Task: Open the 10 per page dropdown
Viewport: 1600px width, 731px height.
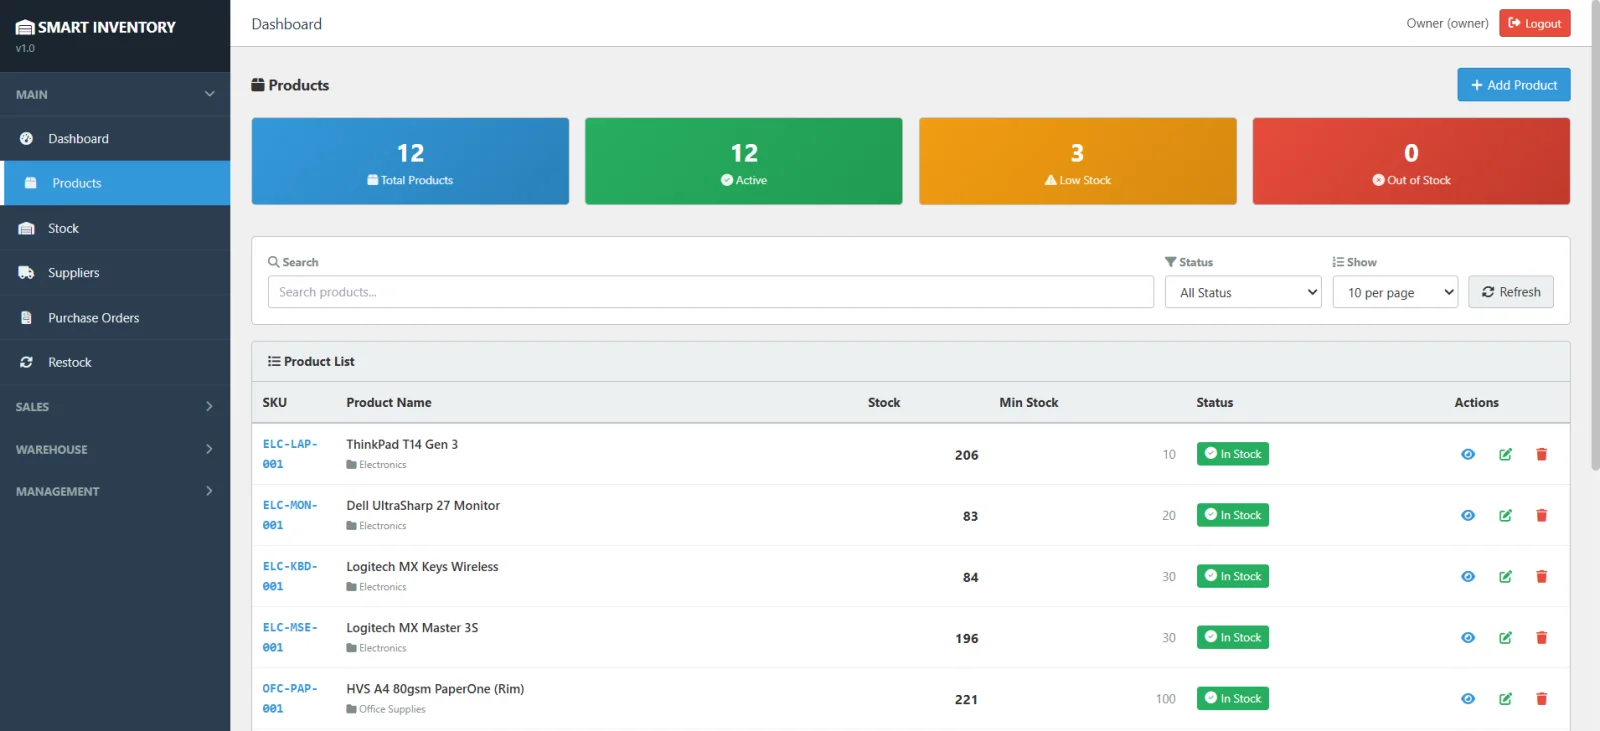Action: pos(1395,292)
